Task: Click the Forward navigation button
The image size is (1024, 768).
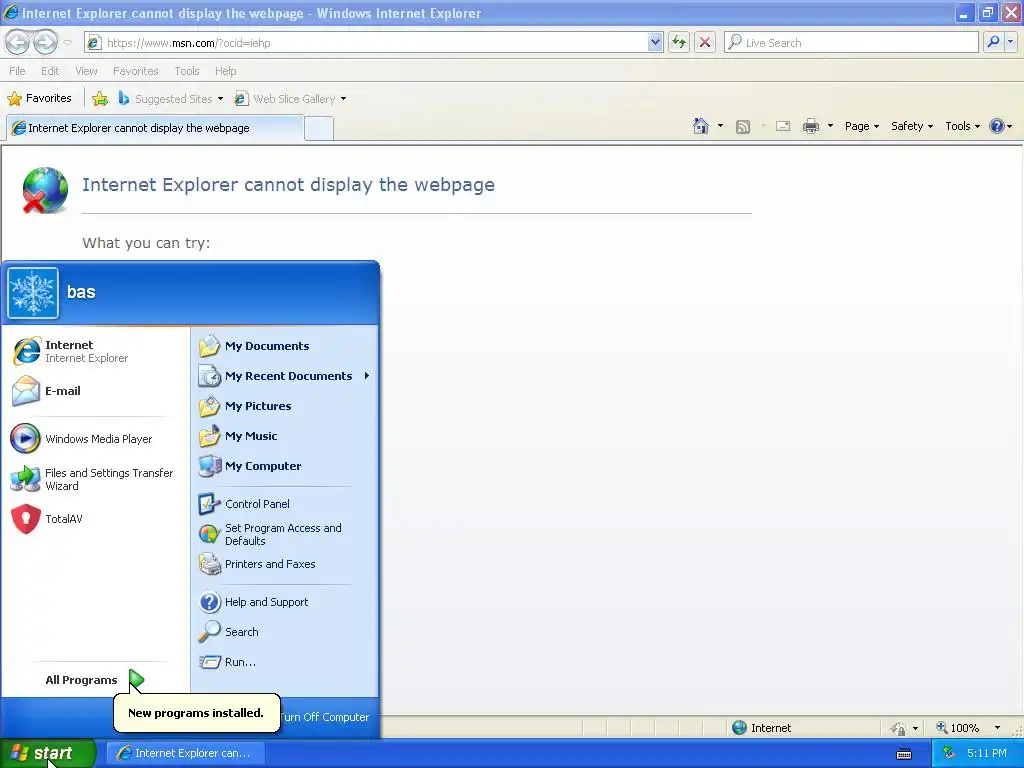Action: [x=45, y=42]
